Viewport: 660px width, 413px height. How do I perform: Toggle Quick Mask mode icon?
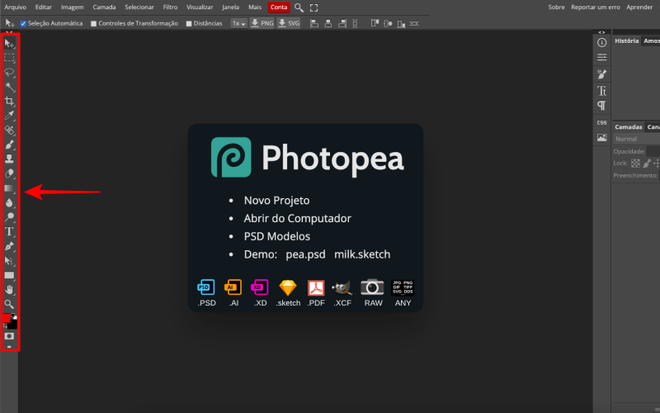[9, 336]
